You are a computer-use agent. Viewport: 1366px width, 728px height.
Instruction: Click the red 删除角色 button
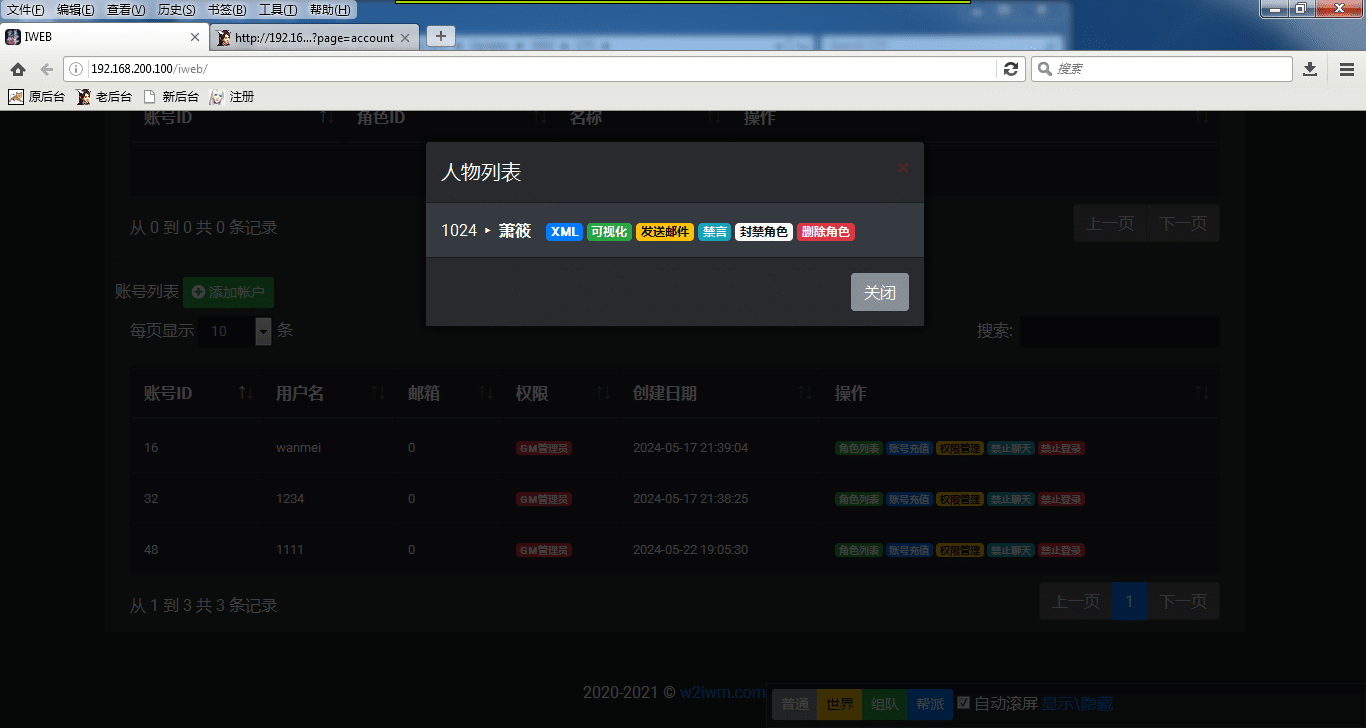[x=825, y=232]
